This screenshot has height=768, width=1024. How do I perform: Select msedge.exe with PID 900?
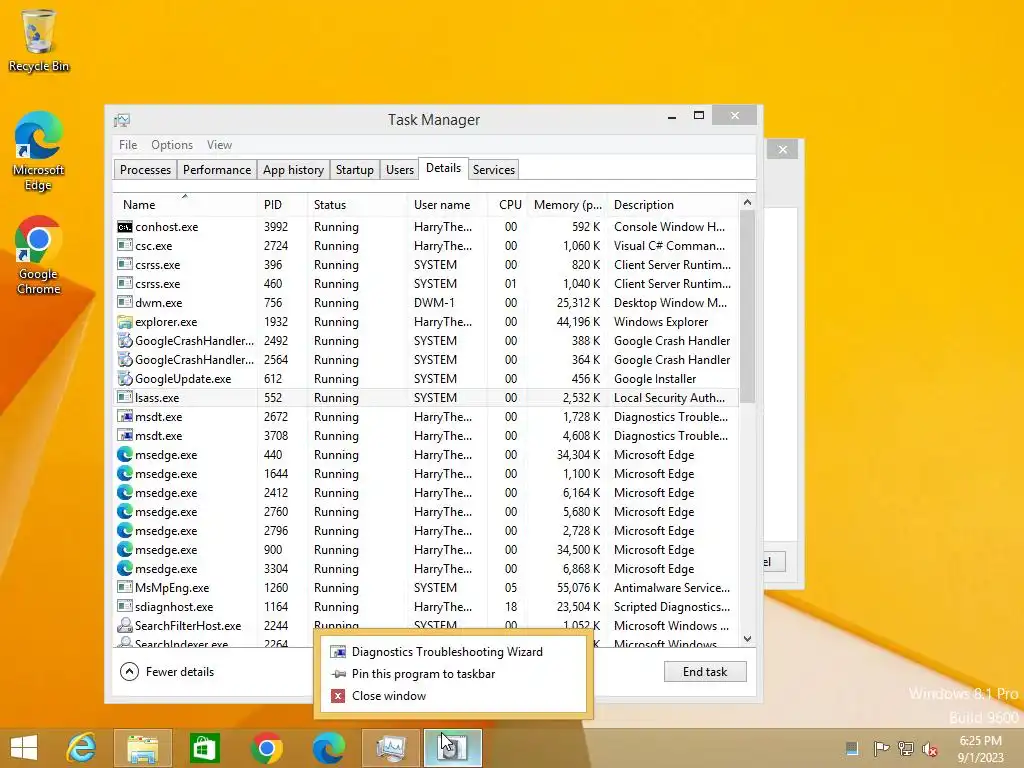pyautogui.click(x=426, y=550)
